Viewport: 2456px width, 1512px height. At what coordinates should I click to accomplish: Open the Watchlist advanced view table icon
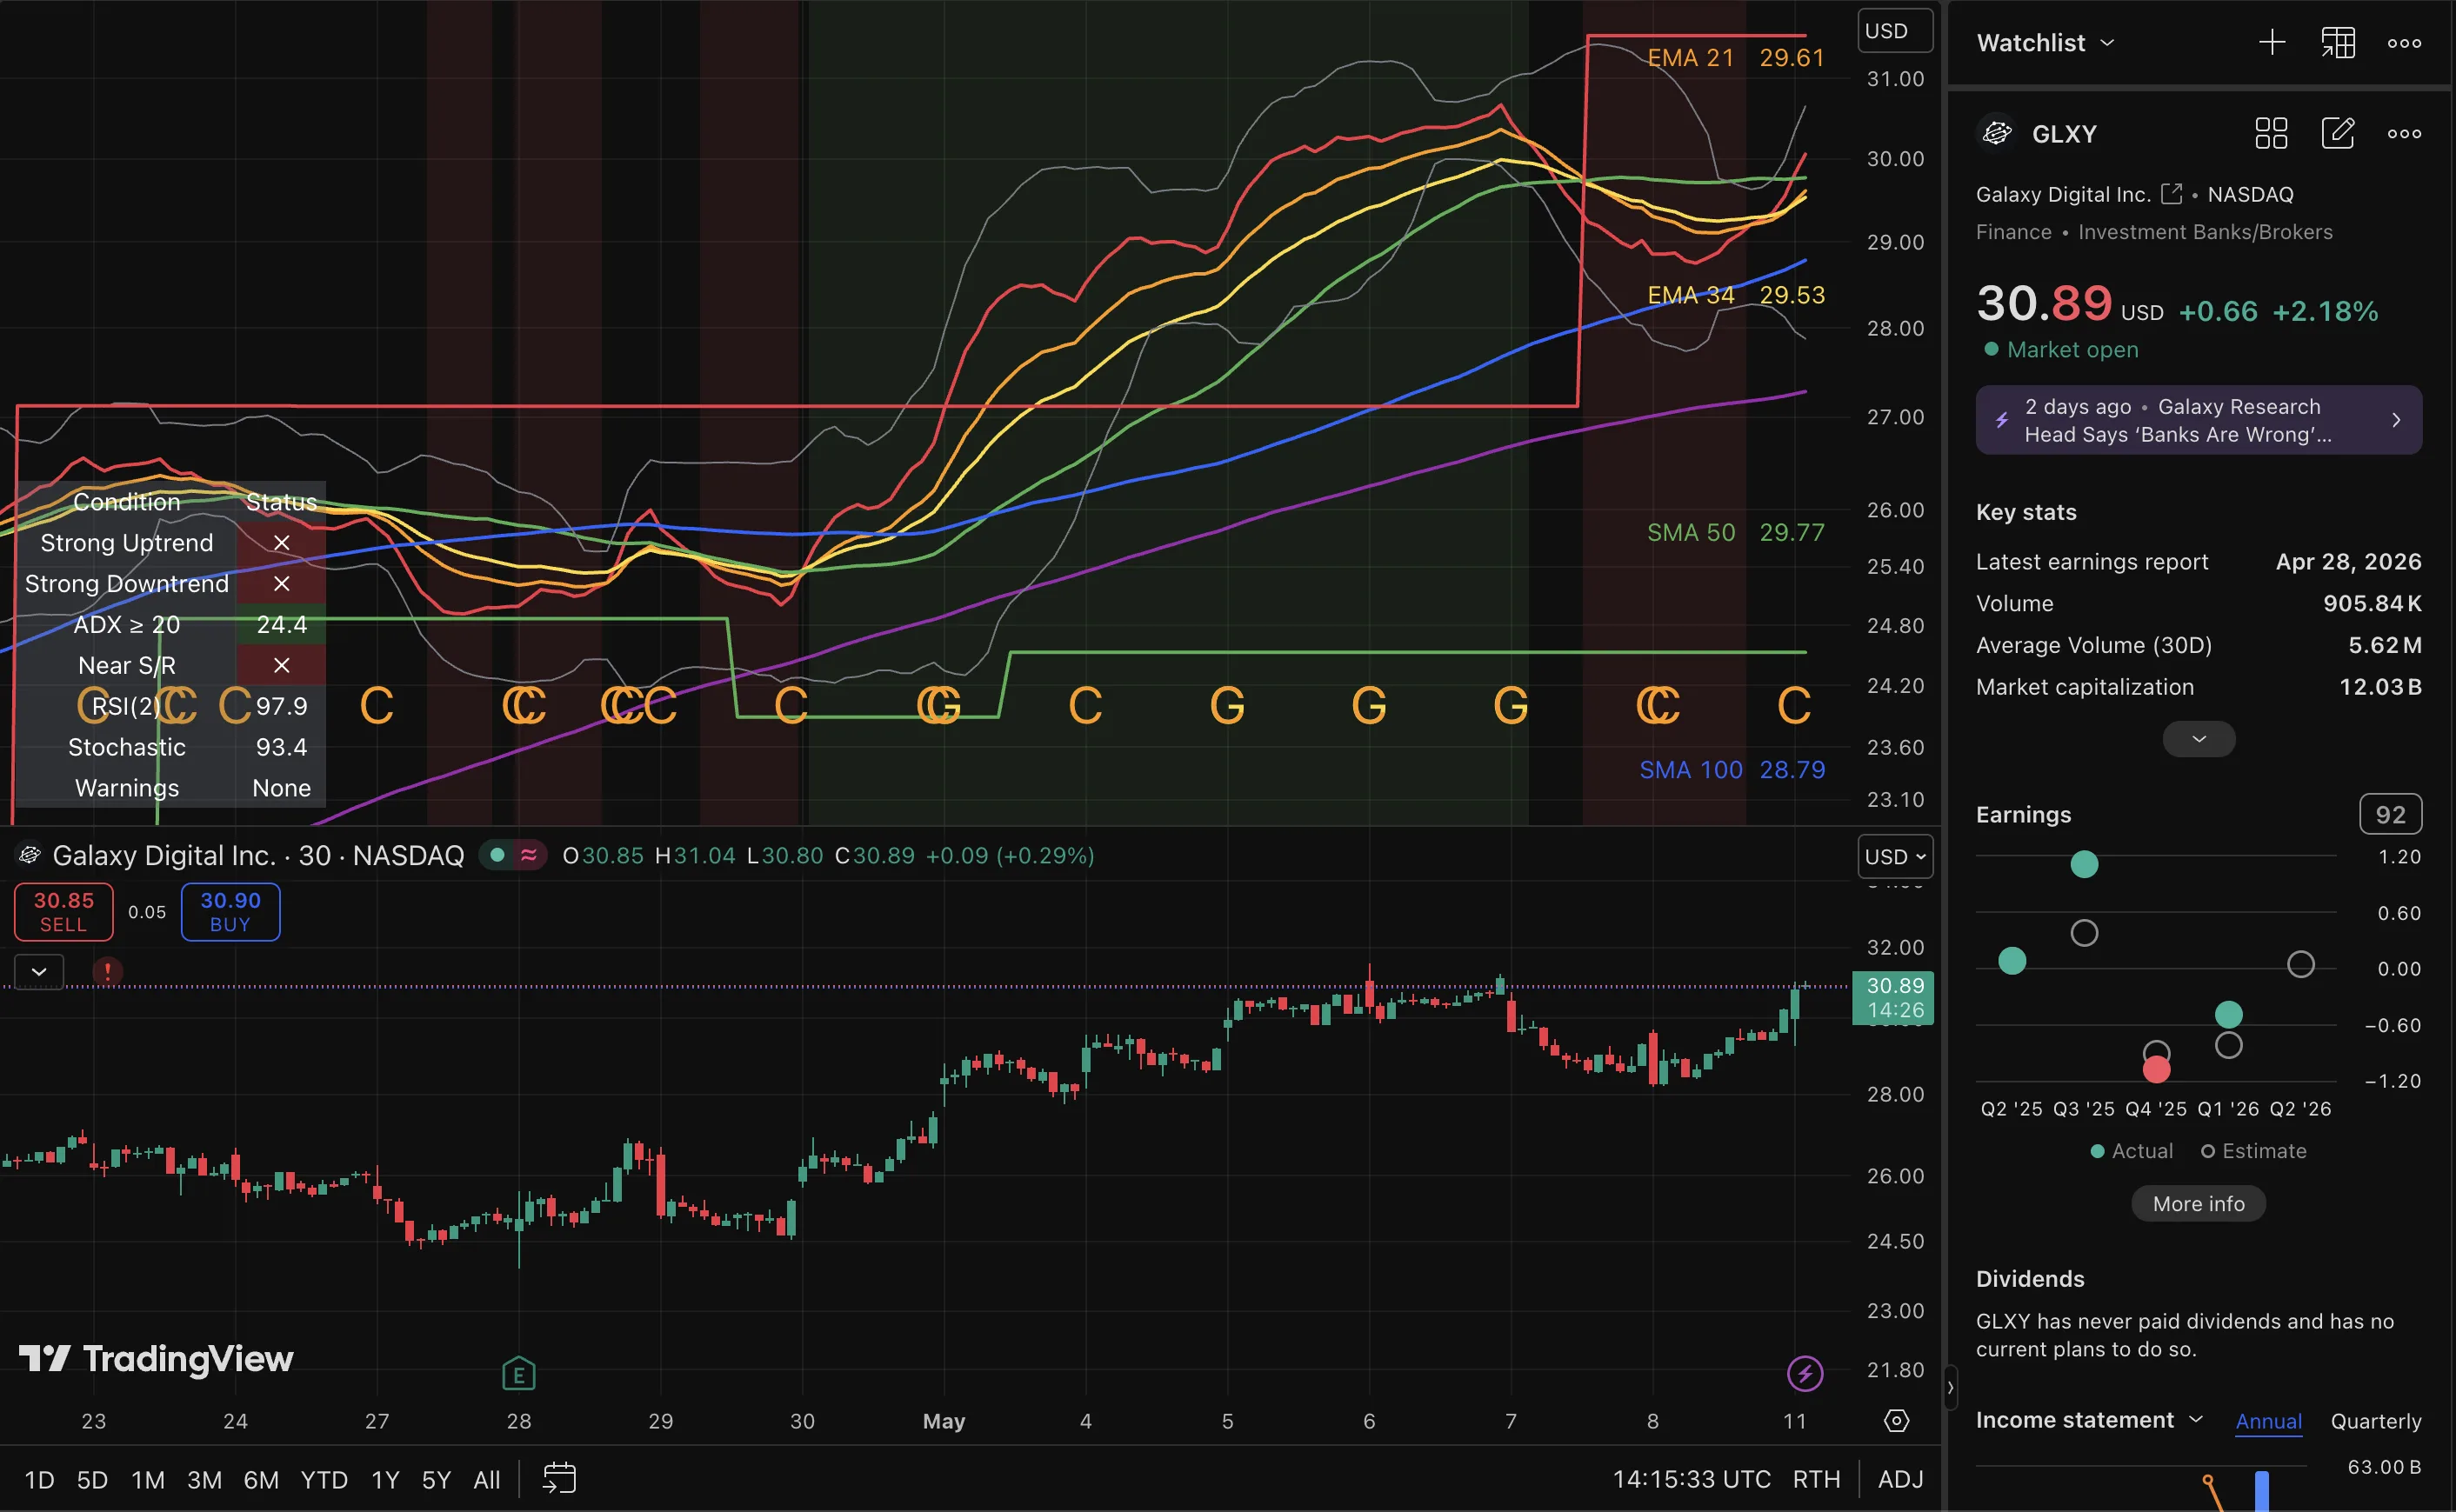tap(2338, 42)
